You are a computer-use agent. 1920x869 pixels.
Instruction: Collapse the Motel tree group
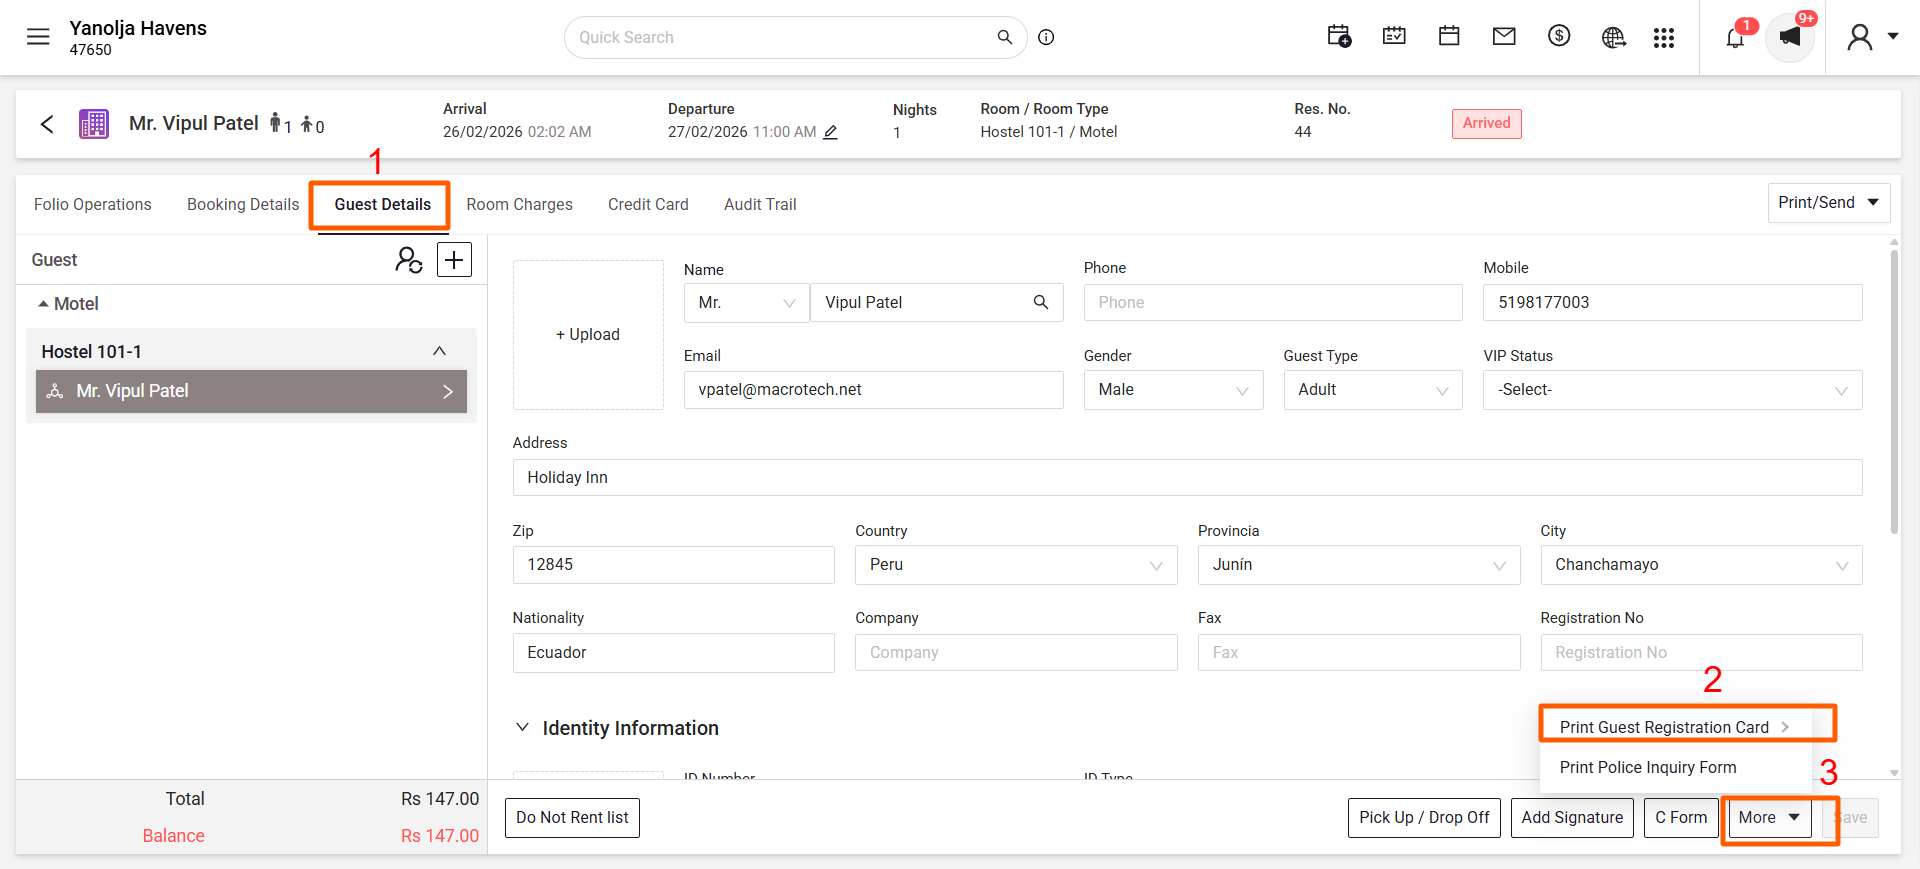tap(43, 304)
